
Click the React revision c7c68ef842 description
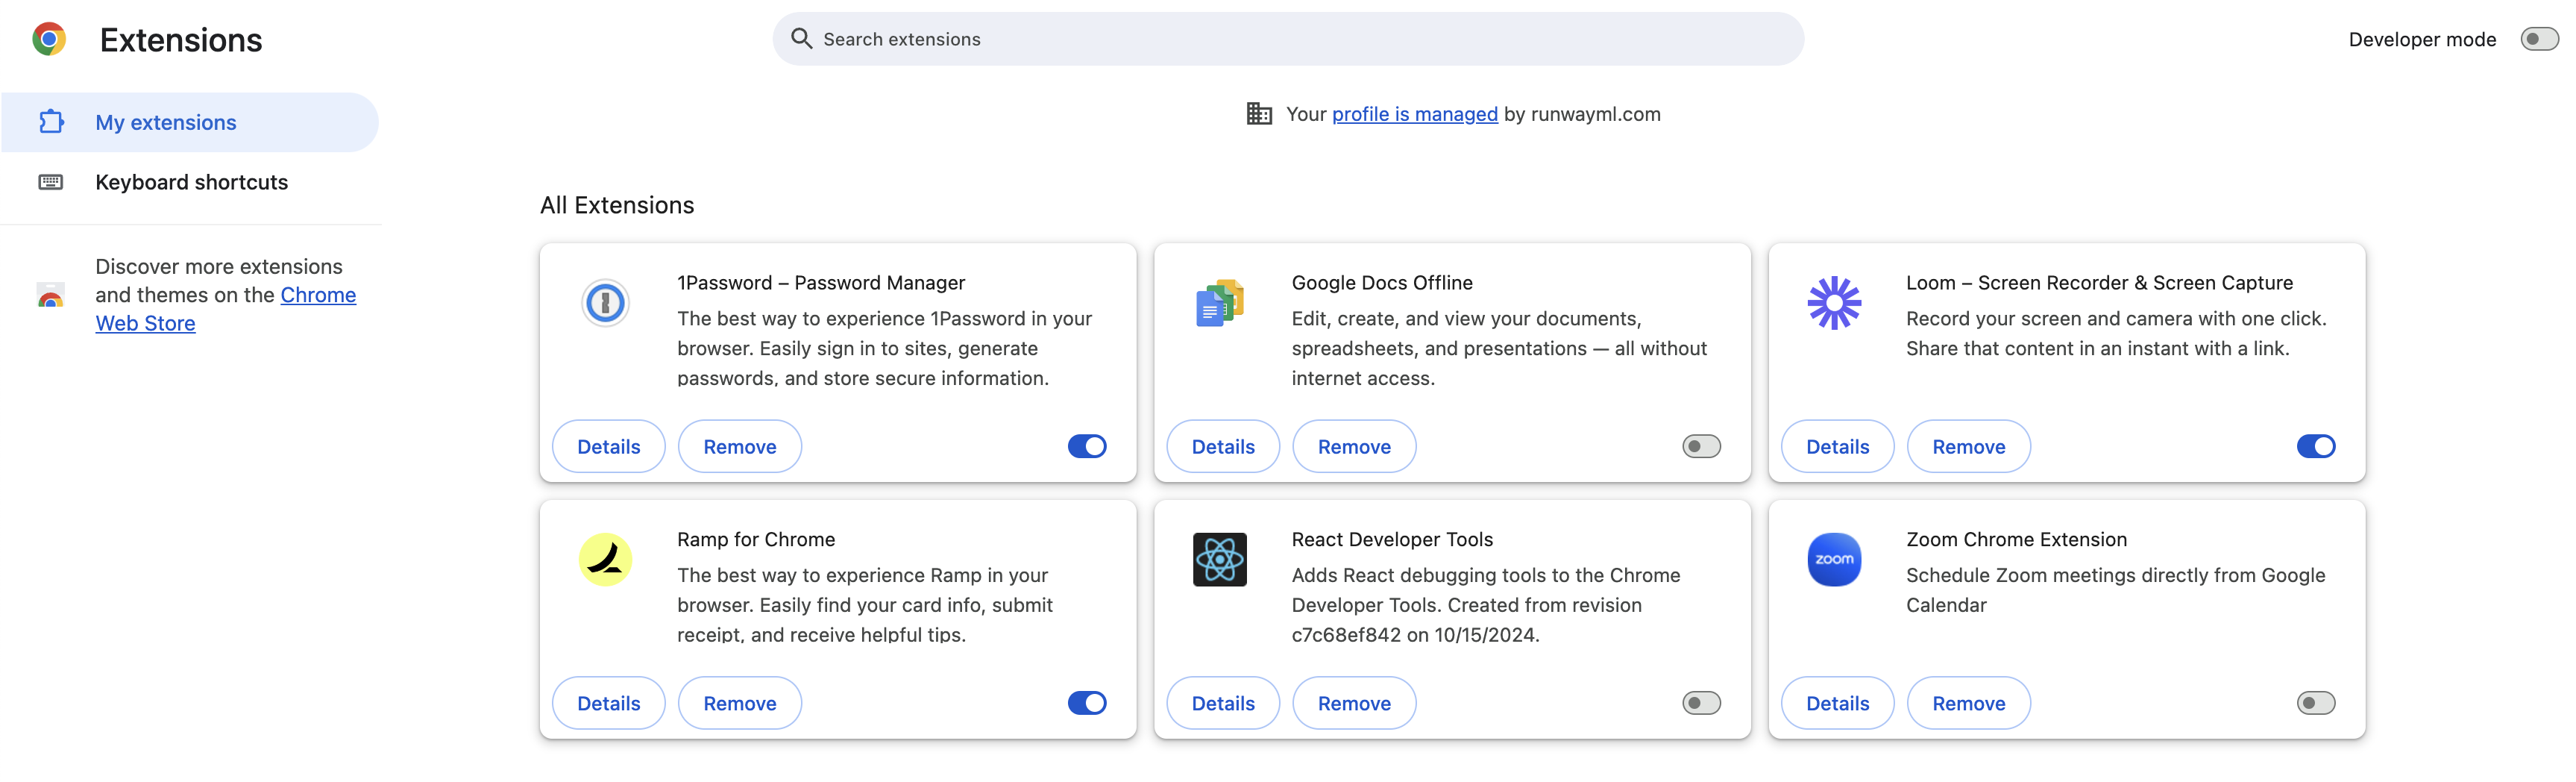click(x=1486, y=605)
